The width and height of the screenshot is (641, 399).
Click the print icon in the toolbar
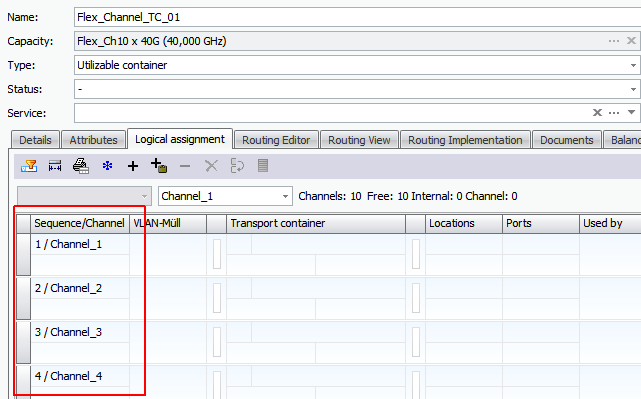pos(81,166)
